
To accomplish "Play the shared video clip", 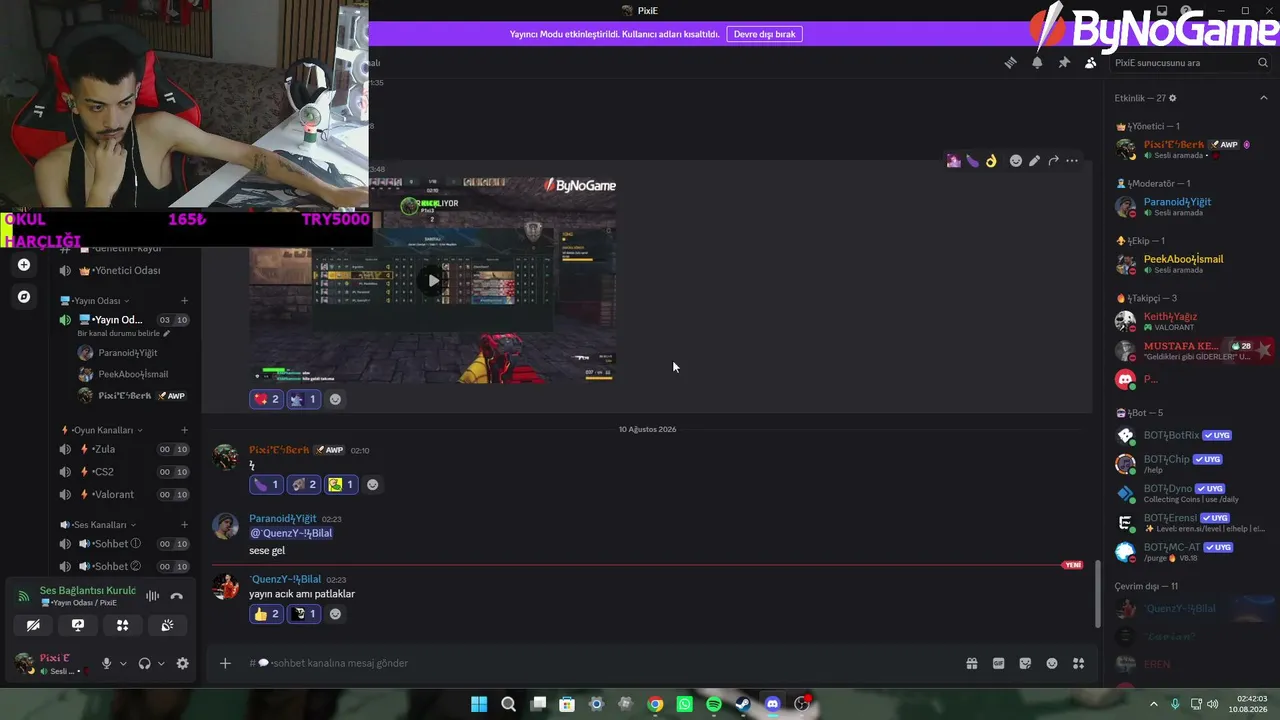I will tap(433, 280).
